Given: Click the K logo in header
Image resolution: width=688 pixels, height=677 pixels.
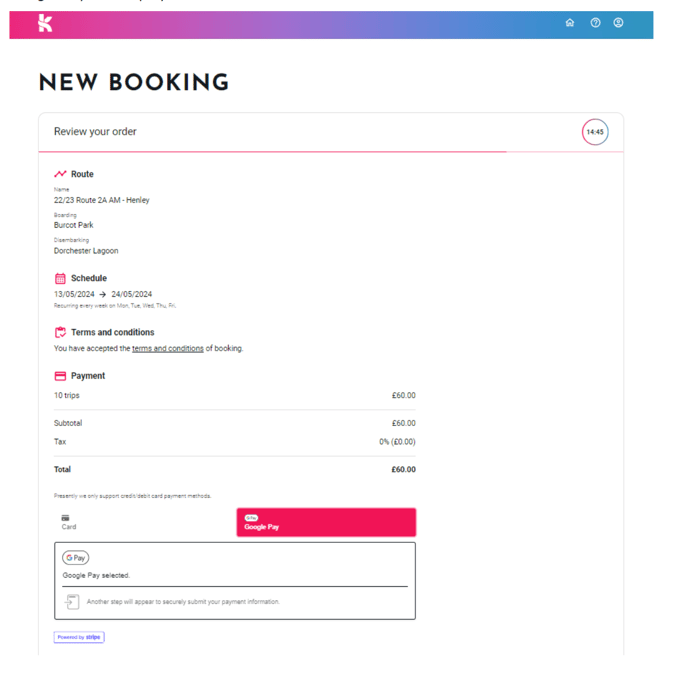Looking at the screenshot, I should click(45, 23).
